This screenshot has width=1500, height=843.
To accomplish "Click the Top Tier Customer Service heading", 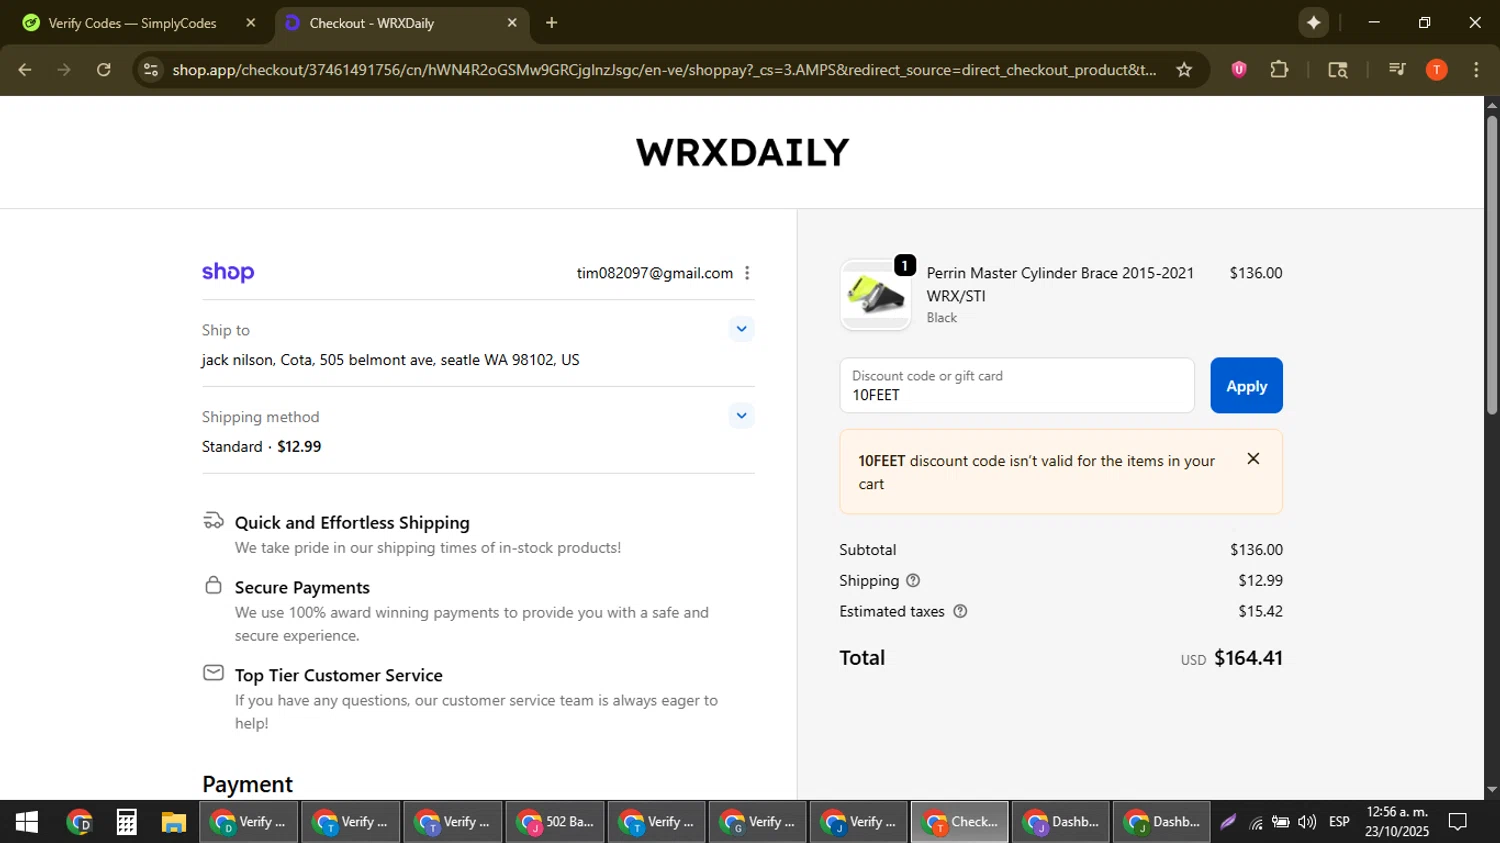I will click(339, 676).
